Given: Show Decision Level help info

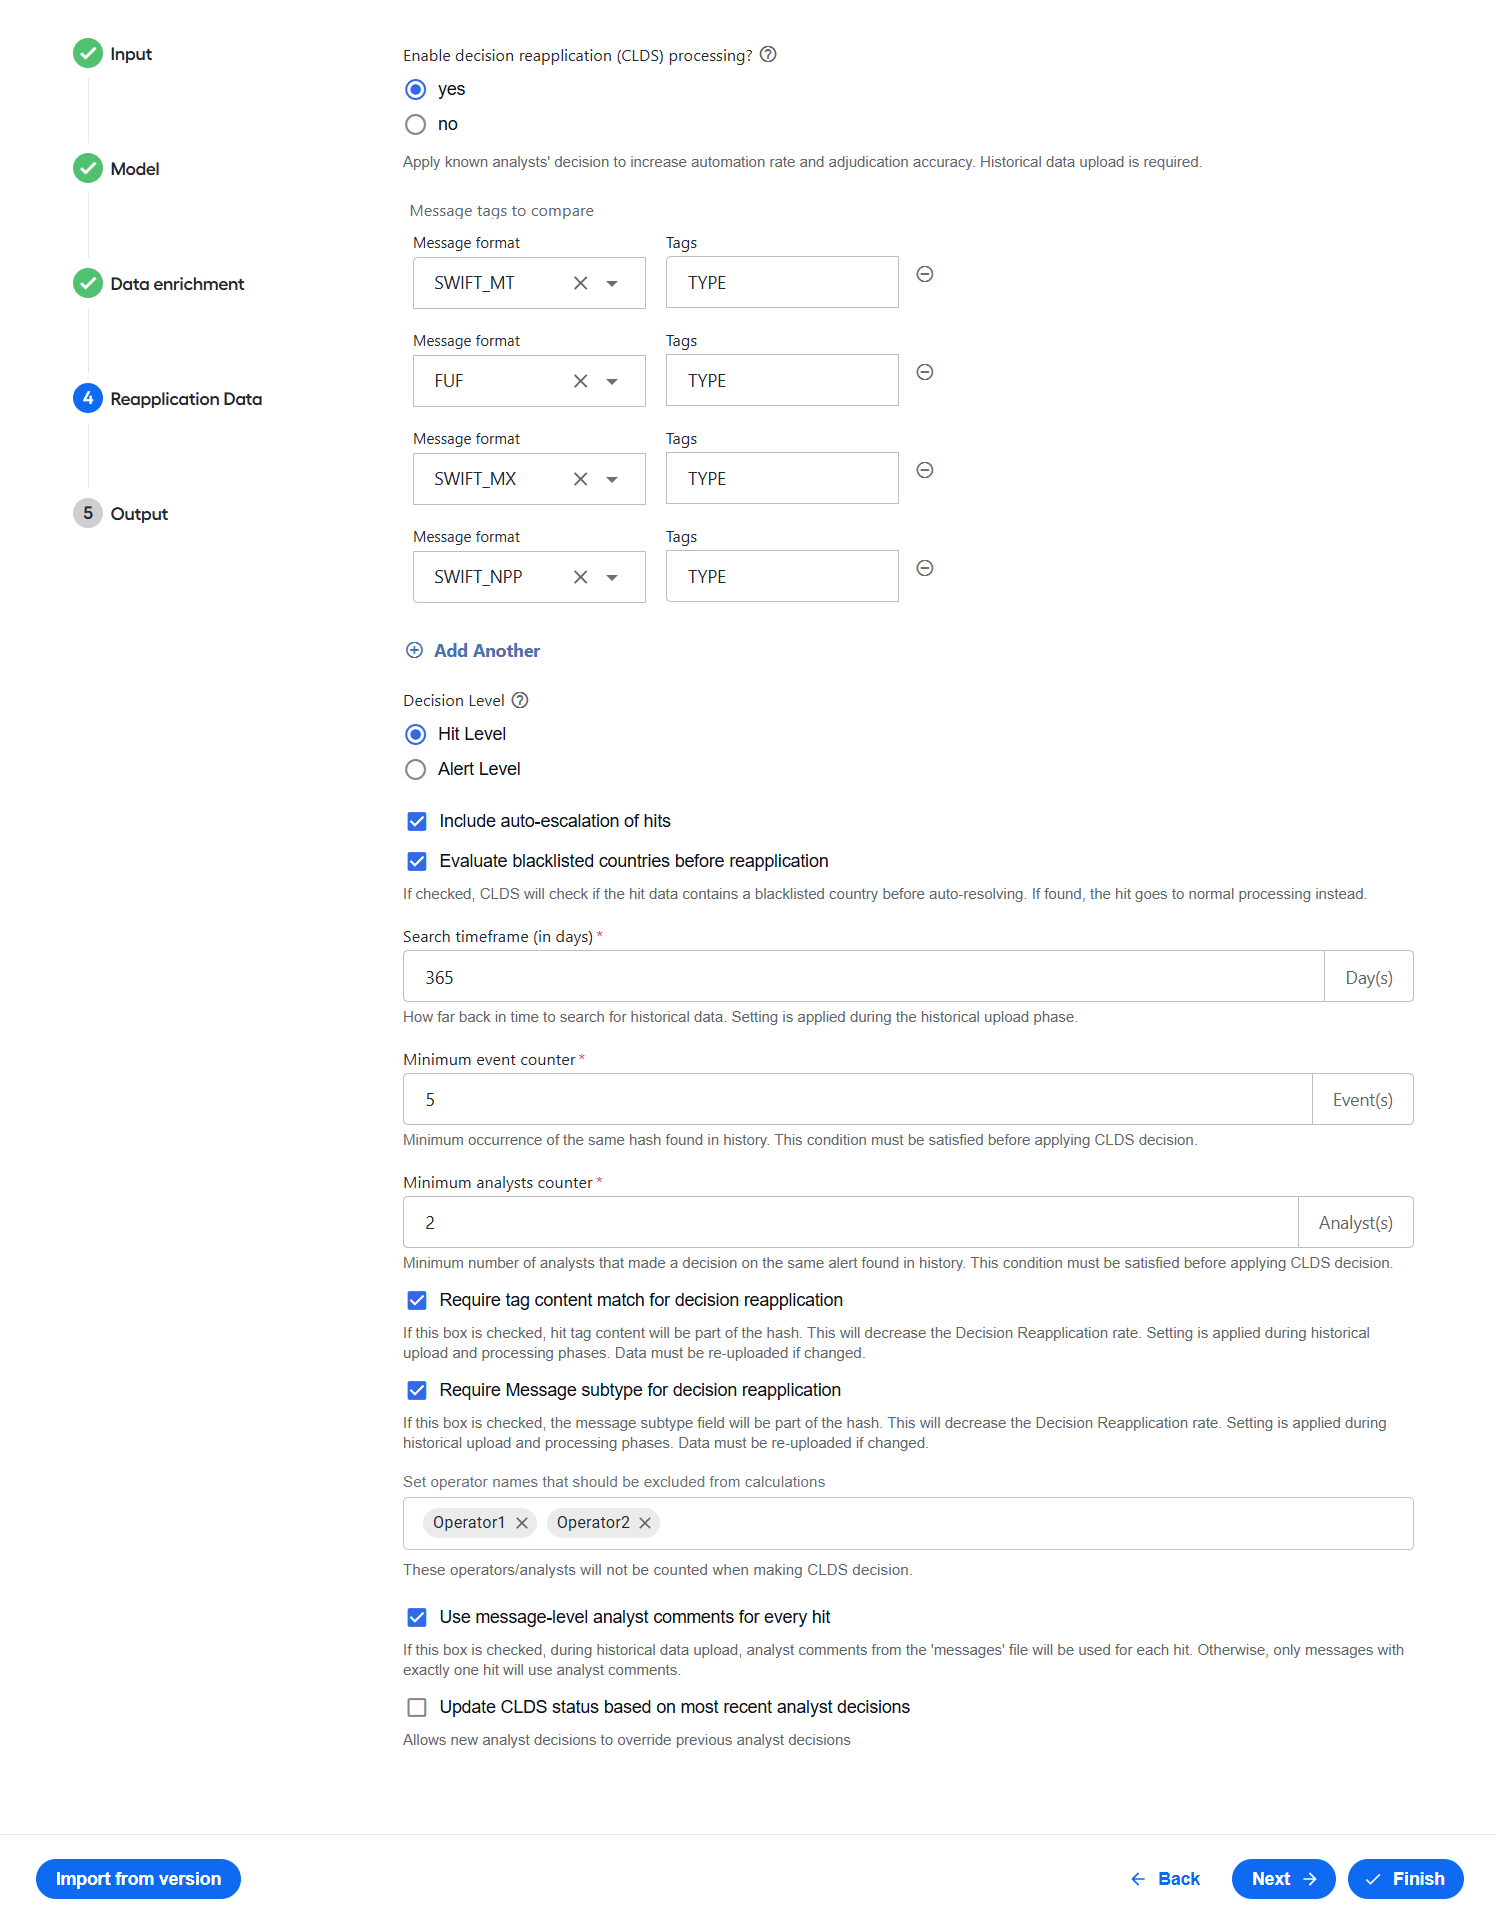Looking at the screenshot, I should tap(520, 700).
